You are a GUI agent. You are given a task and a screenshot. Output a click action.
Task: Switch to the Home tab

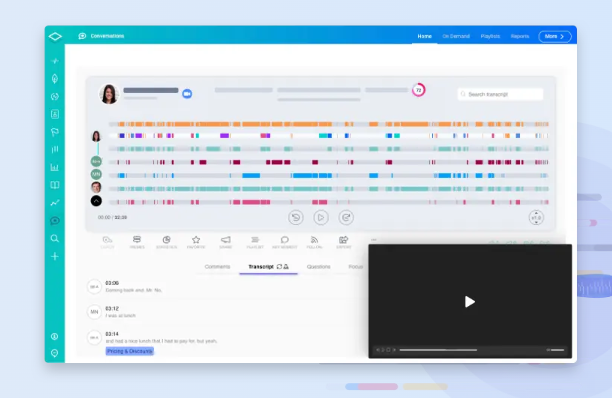(x=425, y=36)
